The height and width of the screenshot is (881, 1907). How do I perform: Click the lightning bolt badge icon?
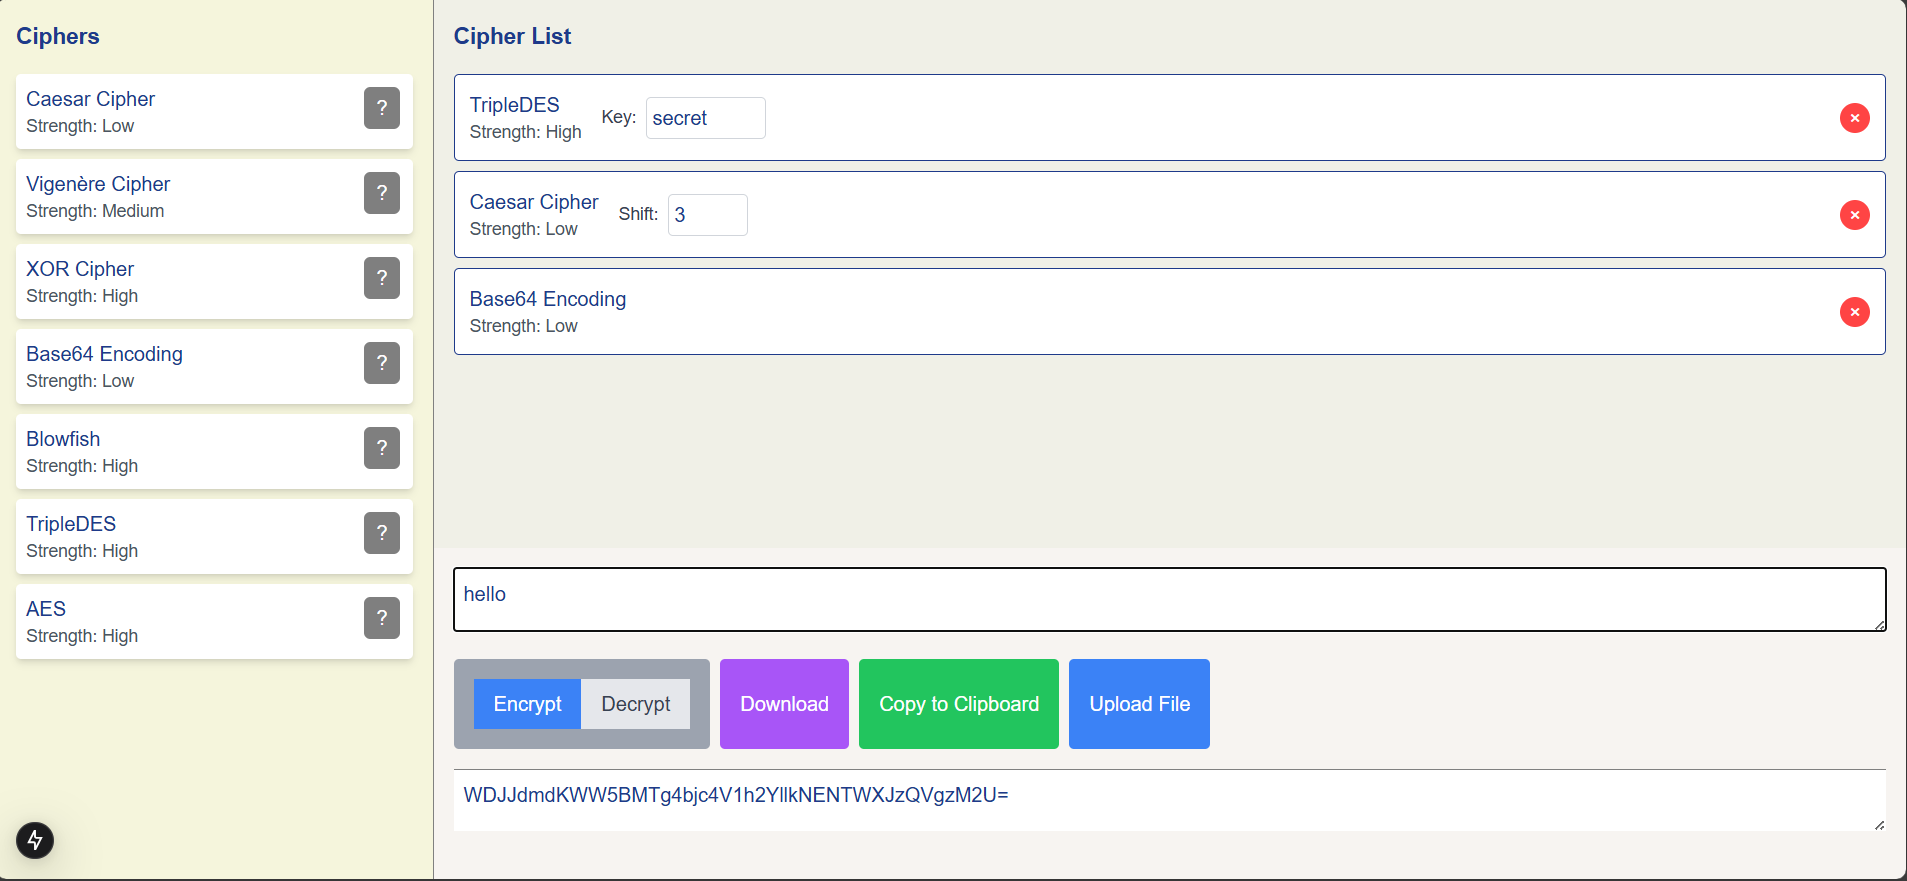(35, 840)
